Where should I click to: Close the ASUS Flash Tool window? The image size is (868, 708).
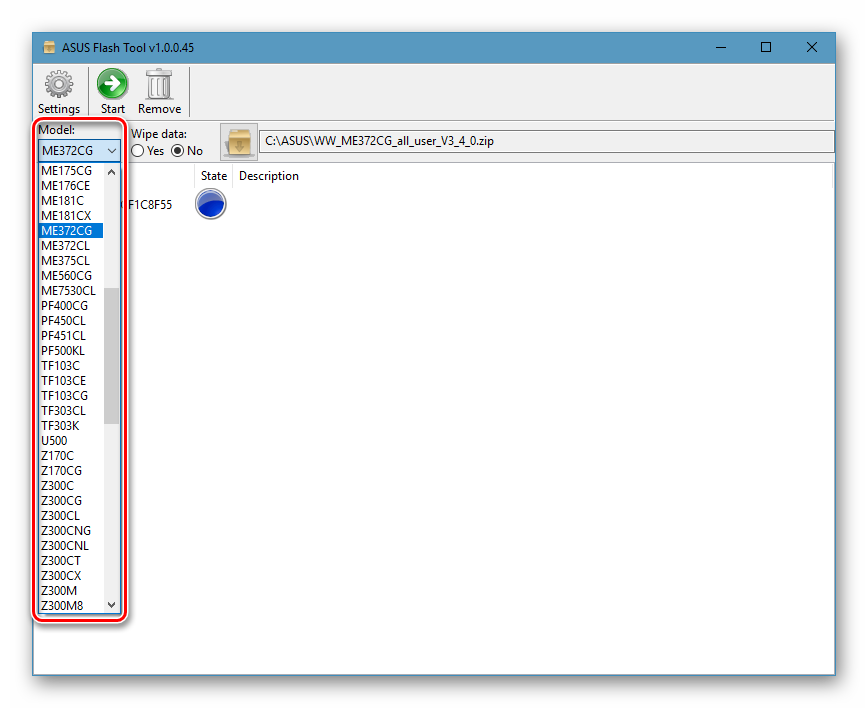point(812,47)
